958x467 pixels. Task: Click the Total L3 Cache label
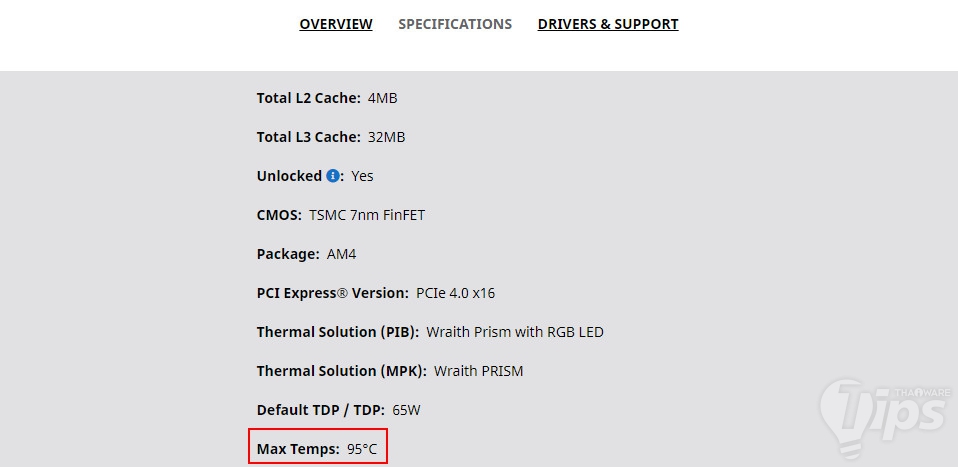[308, 137]
